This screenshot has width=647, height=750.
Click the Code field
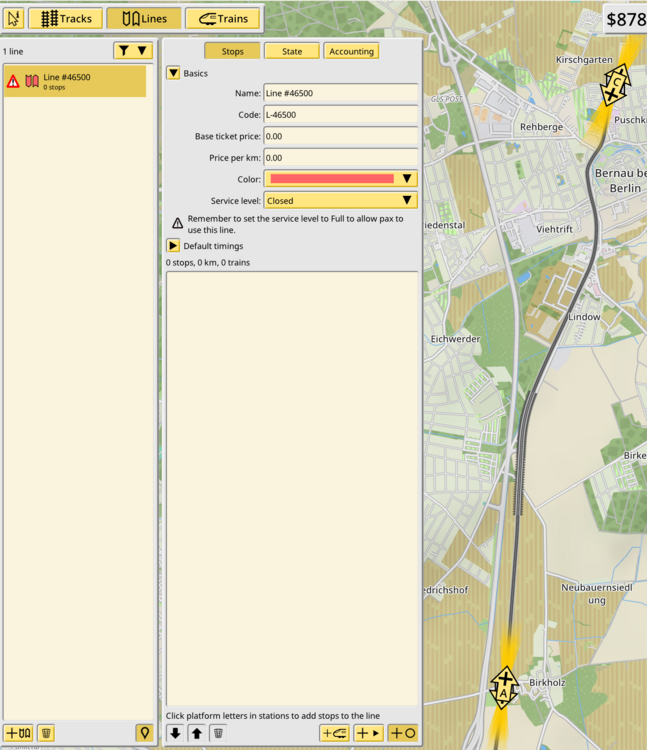click(x=340, y=115)
